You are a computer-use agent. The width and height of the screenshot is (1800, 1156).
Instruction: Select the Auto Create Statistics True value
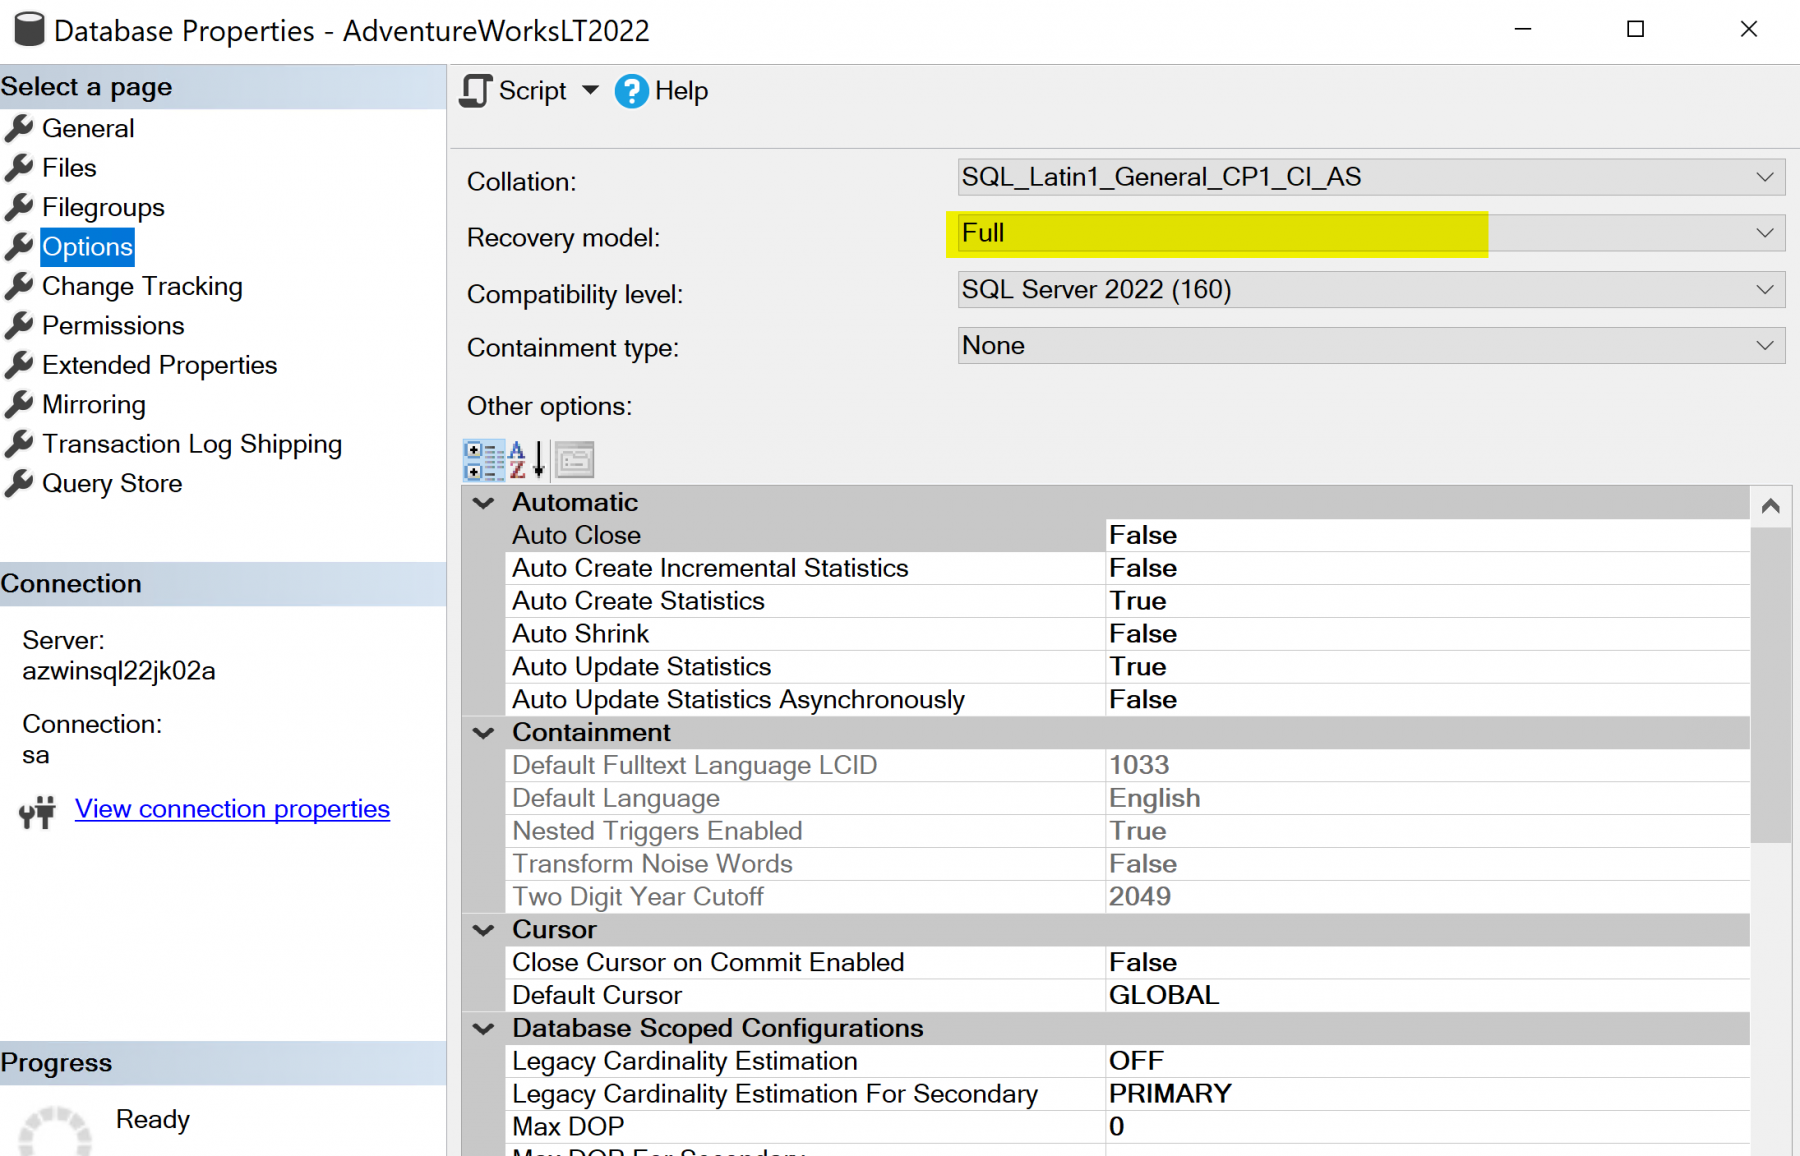click(x=1427, y=601)
